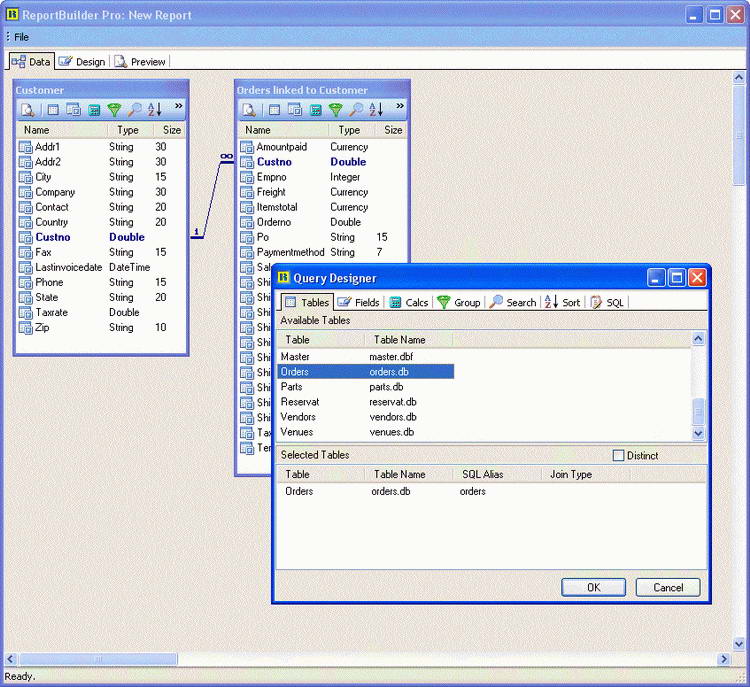Click Fields icon in Orders panel toolbar

pos(295,110)
